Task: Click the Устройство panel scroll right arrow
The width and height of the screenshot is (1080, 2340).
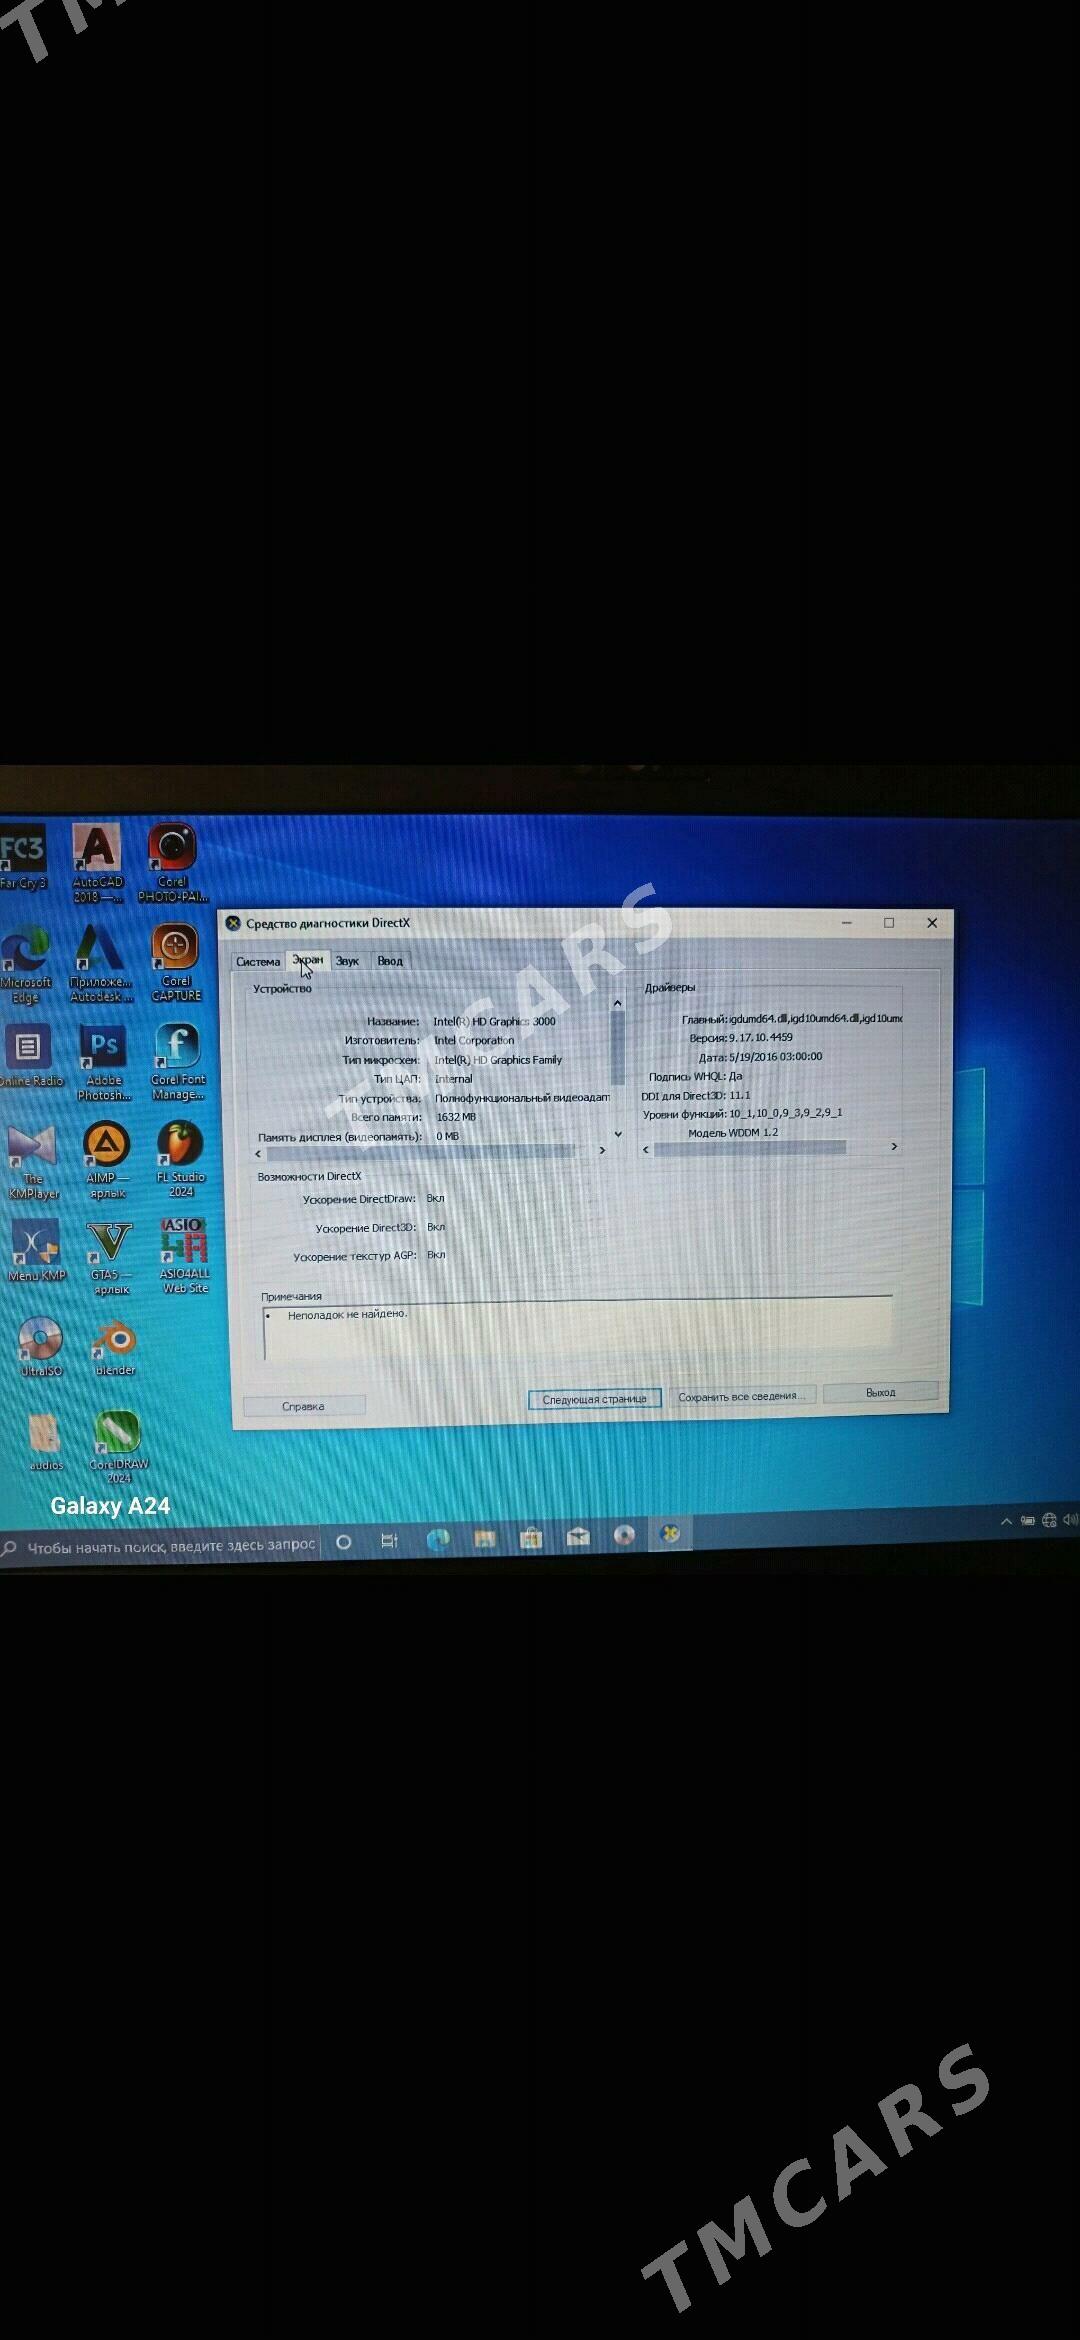Action: [602, 1151]
